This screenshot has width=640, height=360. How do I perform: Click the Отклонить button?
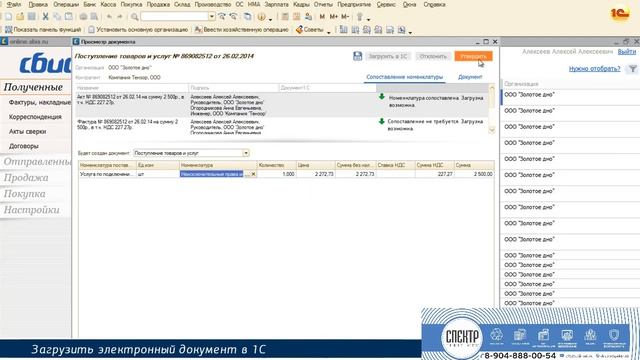[x=433, y=56]
